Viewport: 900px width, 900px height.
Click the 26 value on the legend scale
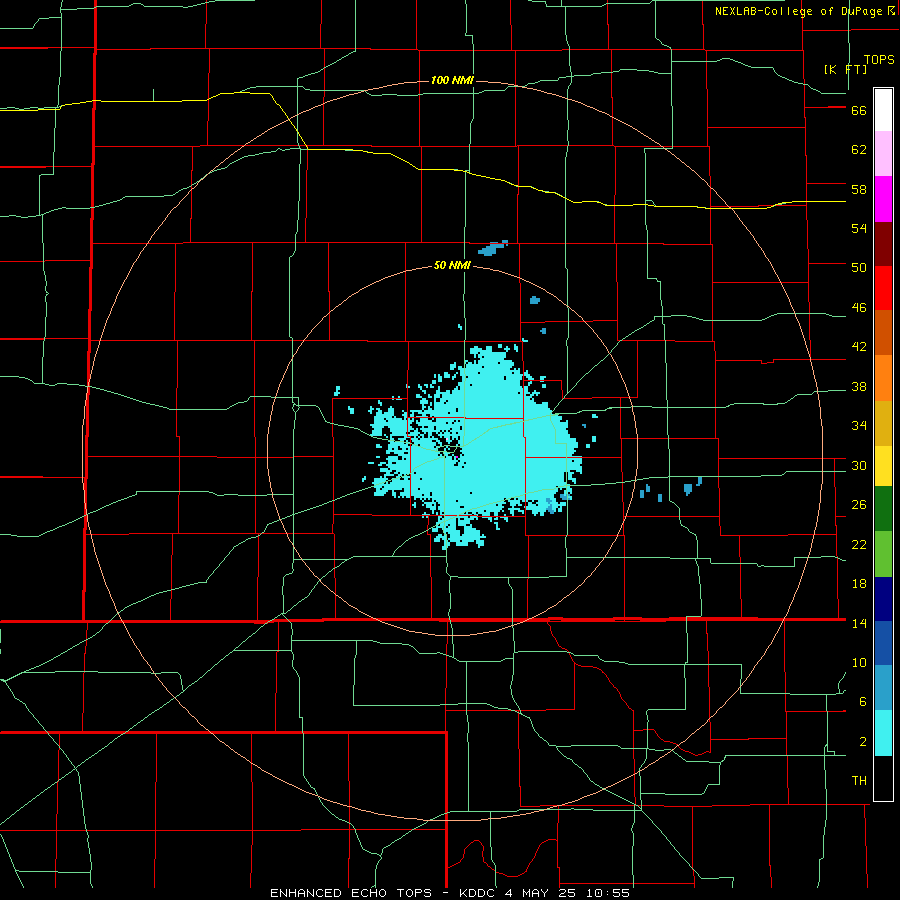pos(859,505)
